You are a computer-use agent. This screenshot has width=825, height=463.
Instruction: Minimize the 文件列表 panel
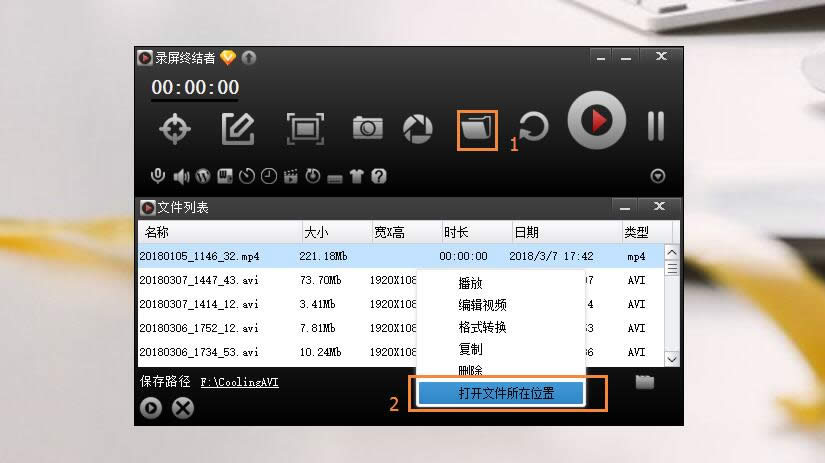coord(625,207)
